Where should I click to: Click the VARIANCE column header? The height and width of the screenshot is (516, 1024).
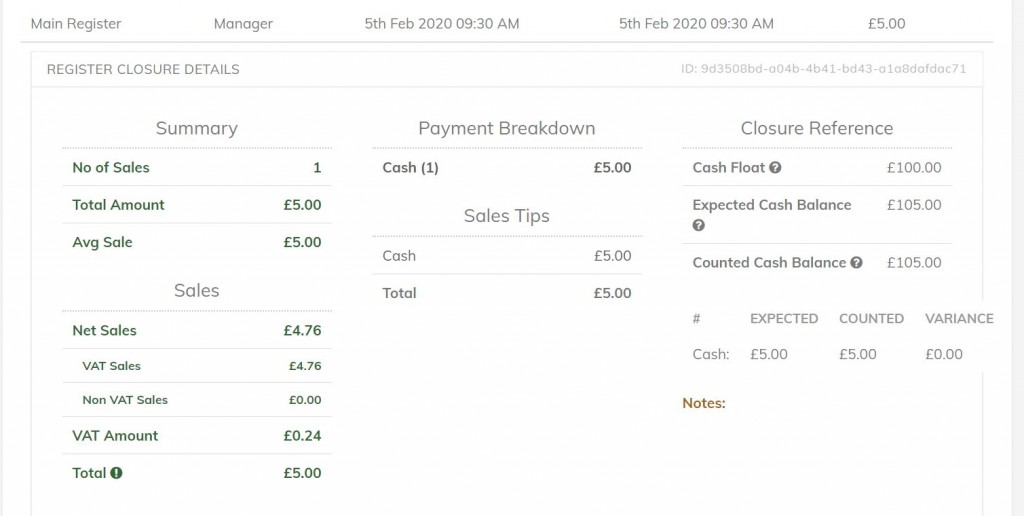(x=958, y=319)
